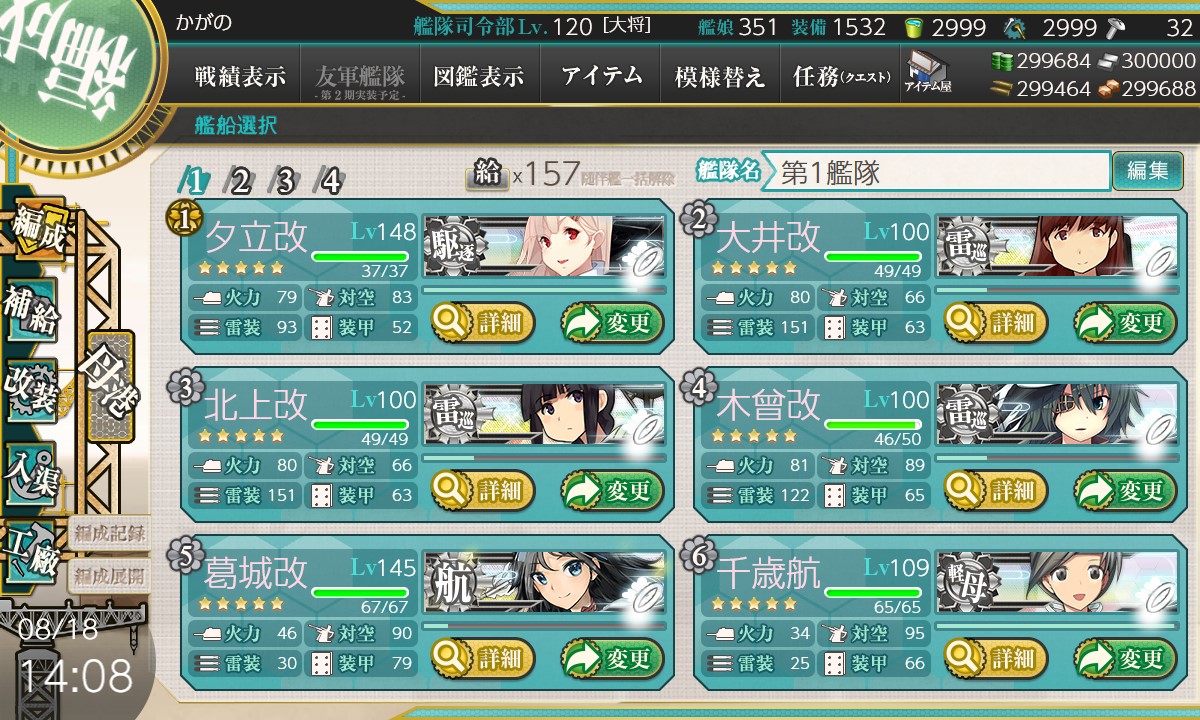Show 詳細 details for 夕立改

point(483,323)
